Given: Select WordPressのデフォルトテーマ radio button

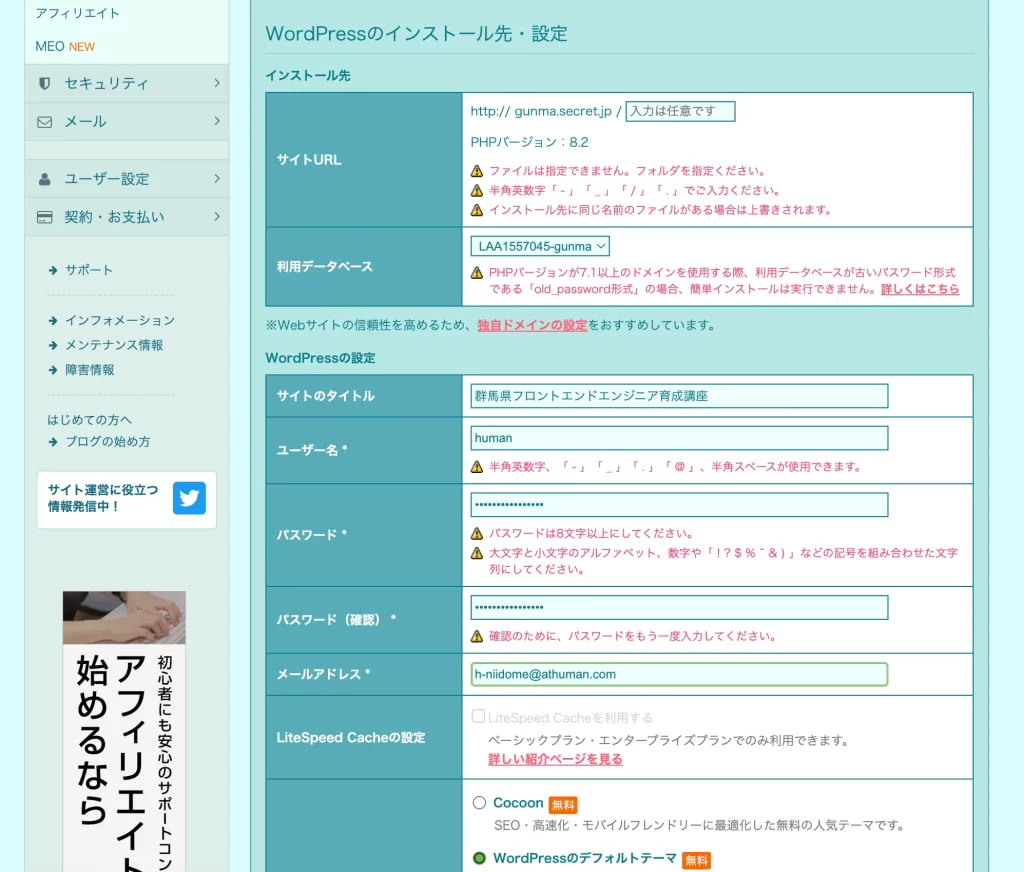Looking at the screenshot, I should (x=479, y=858).
